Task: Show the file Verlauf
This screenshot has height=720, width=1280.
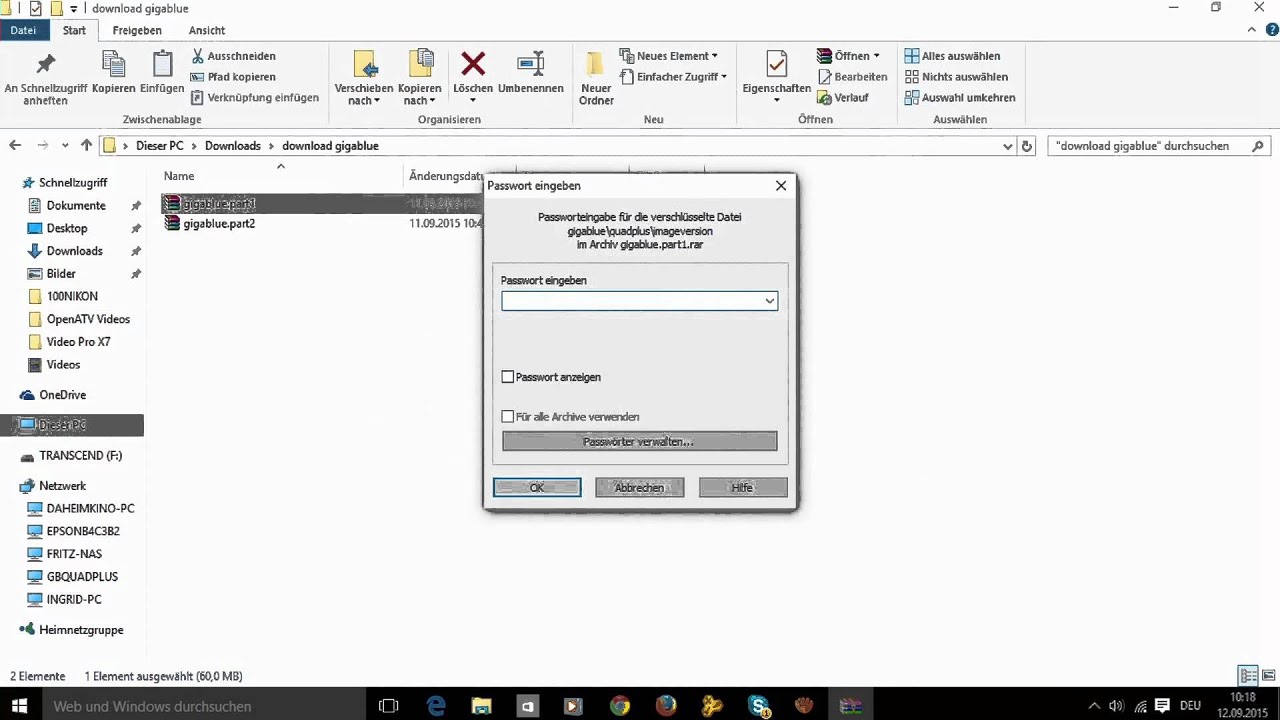Action: (x=843, y=98)
